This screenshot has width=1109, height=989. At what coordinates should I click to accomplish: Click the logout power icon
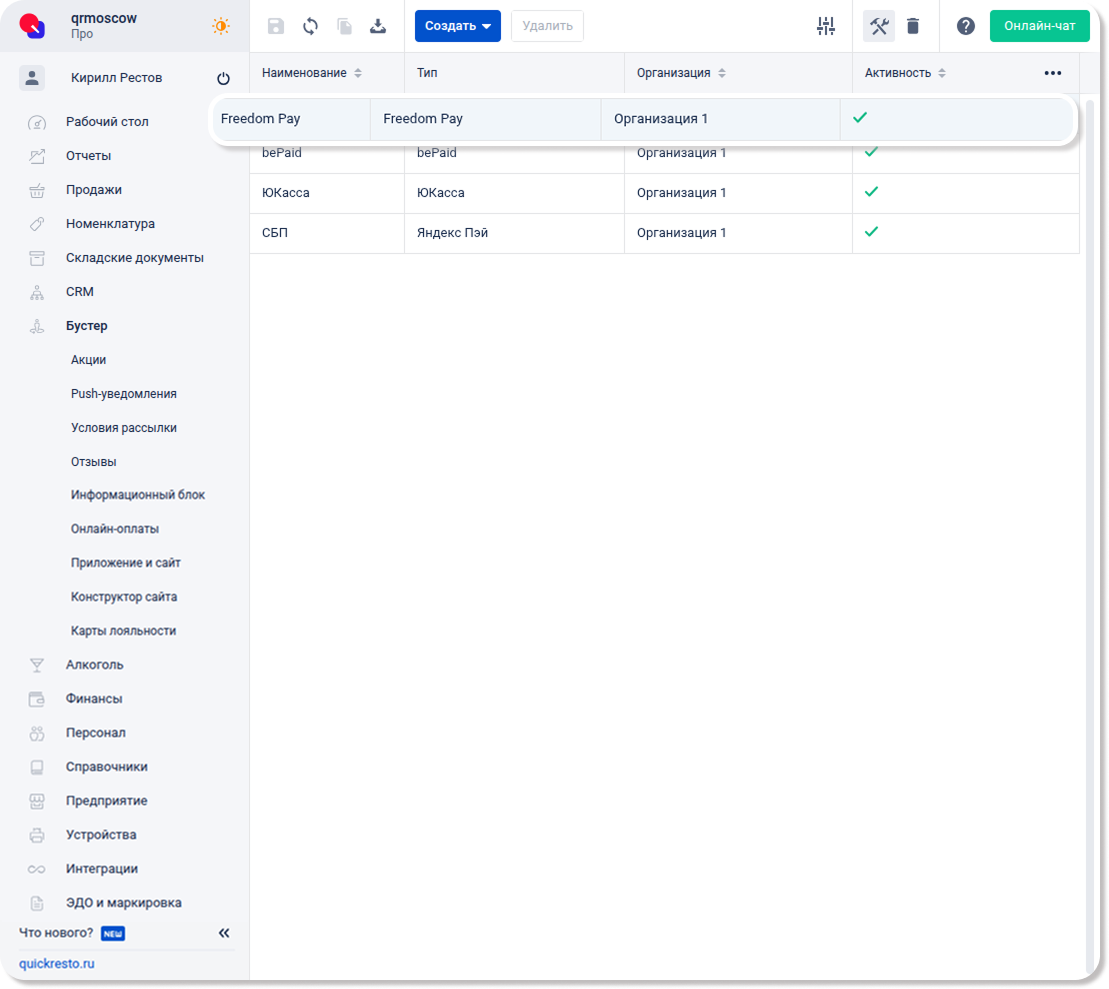tap(223, 79)
